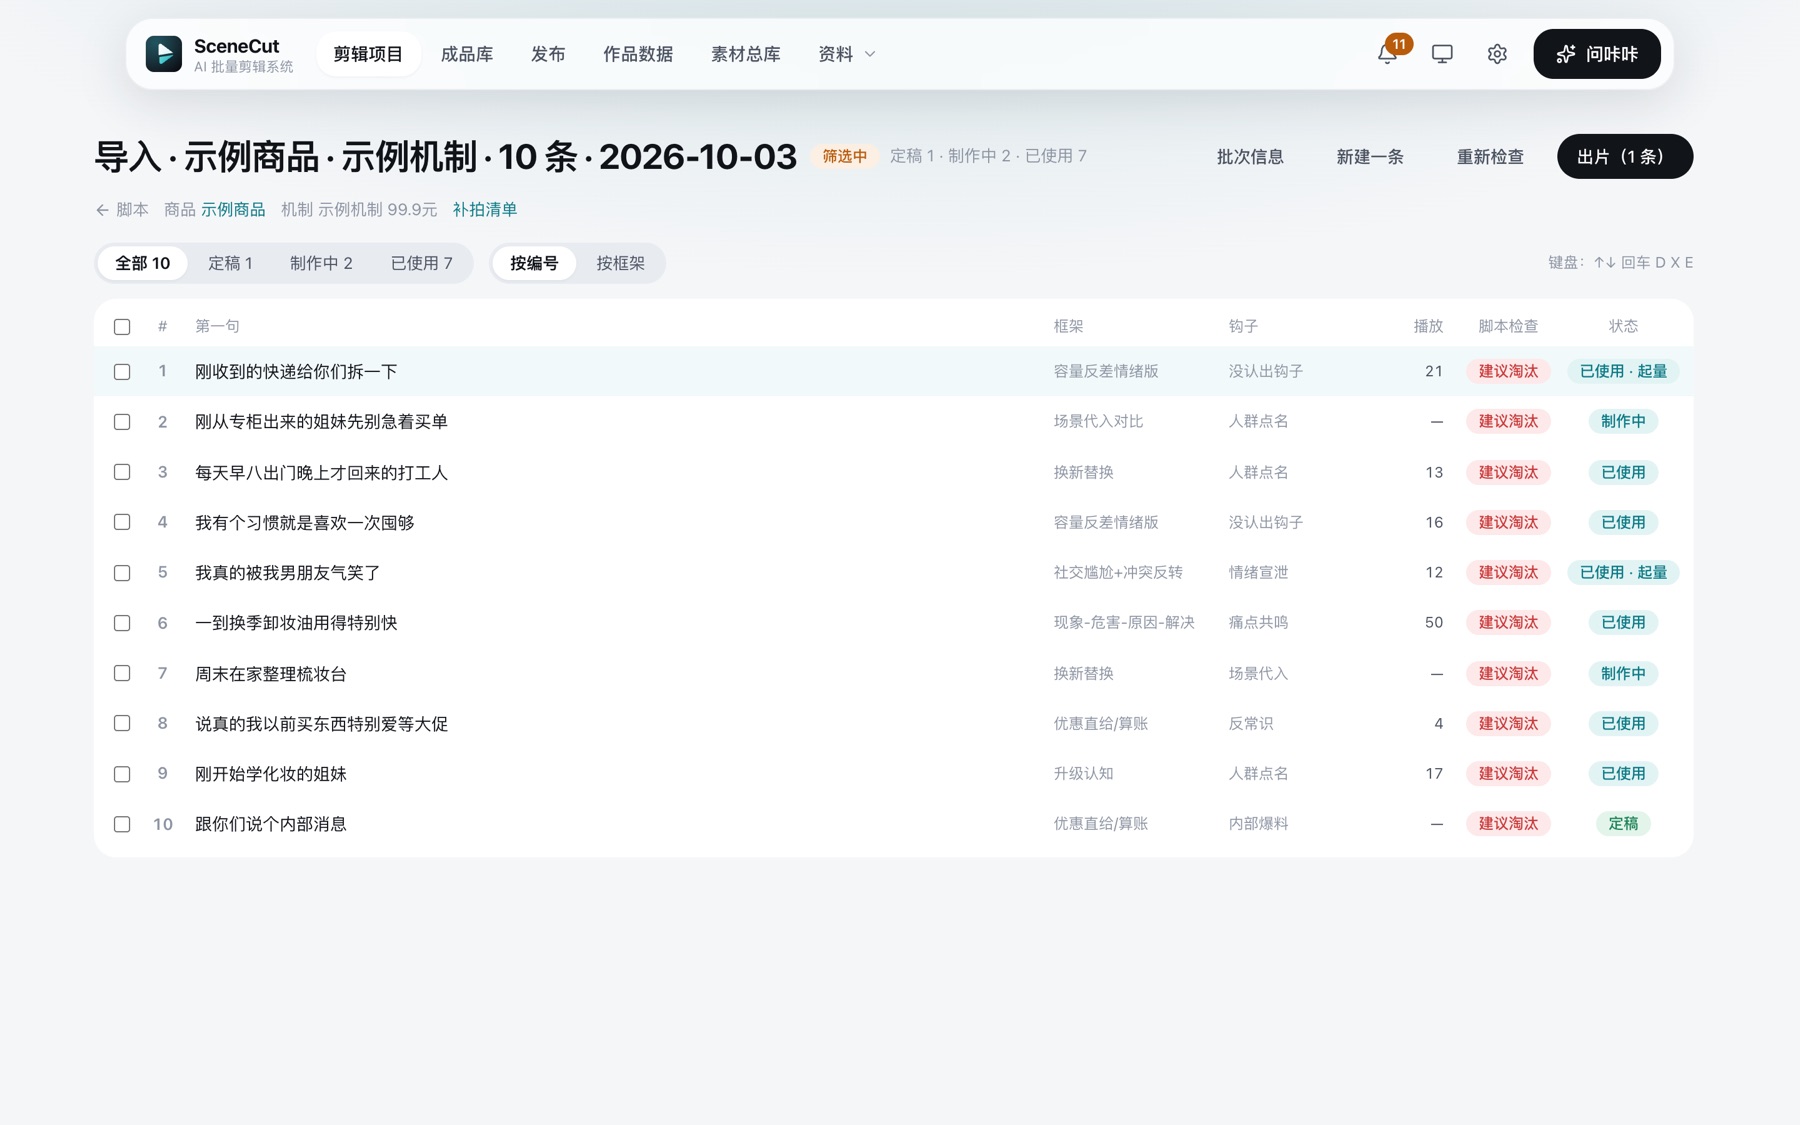Check row 6 一到换季卸妆油 checkbox
Image resolution: width=1800 pixels, height=1125 pixels.
[x=122, y=623]
